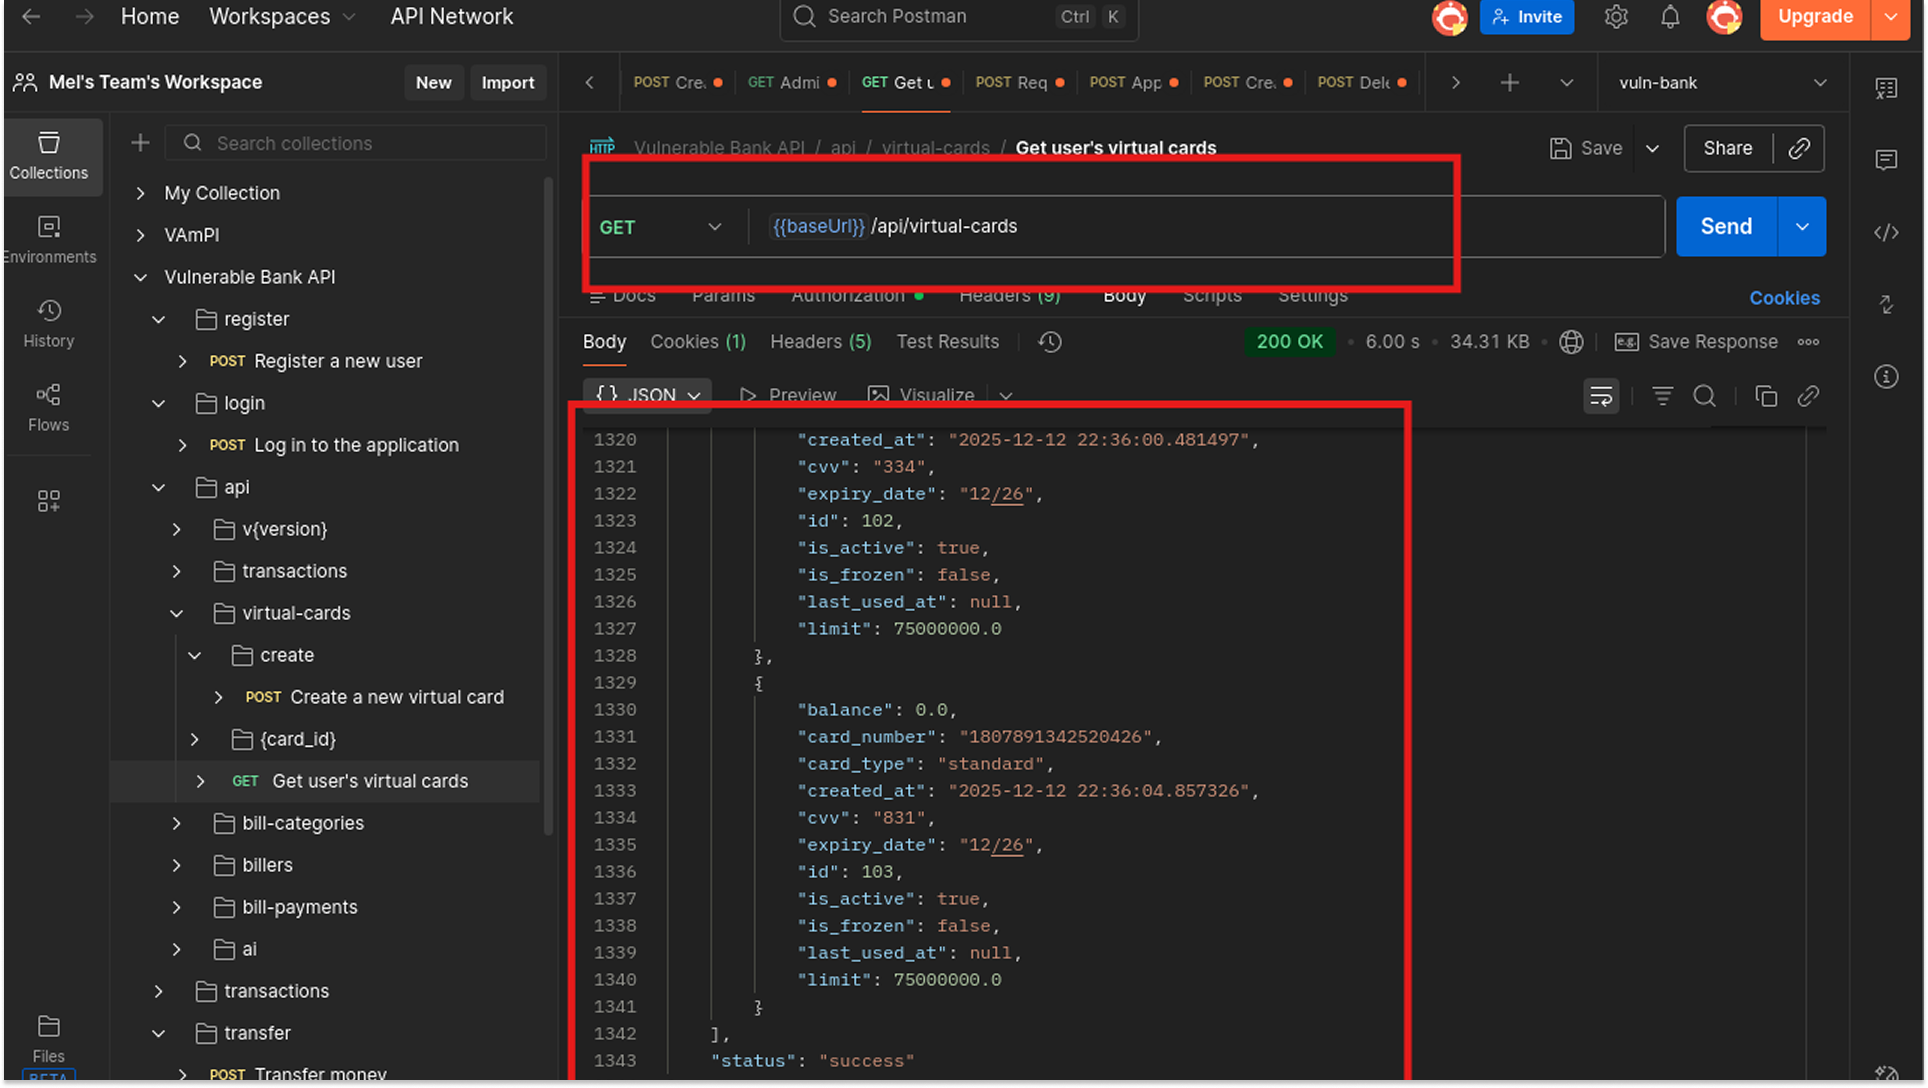This screenshot has width=1928, height=1088.
Task: Copy the response body to clipboard
Action: 1766,396
